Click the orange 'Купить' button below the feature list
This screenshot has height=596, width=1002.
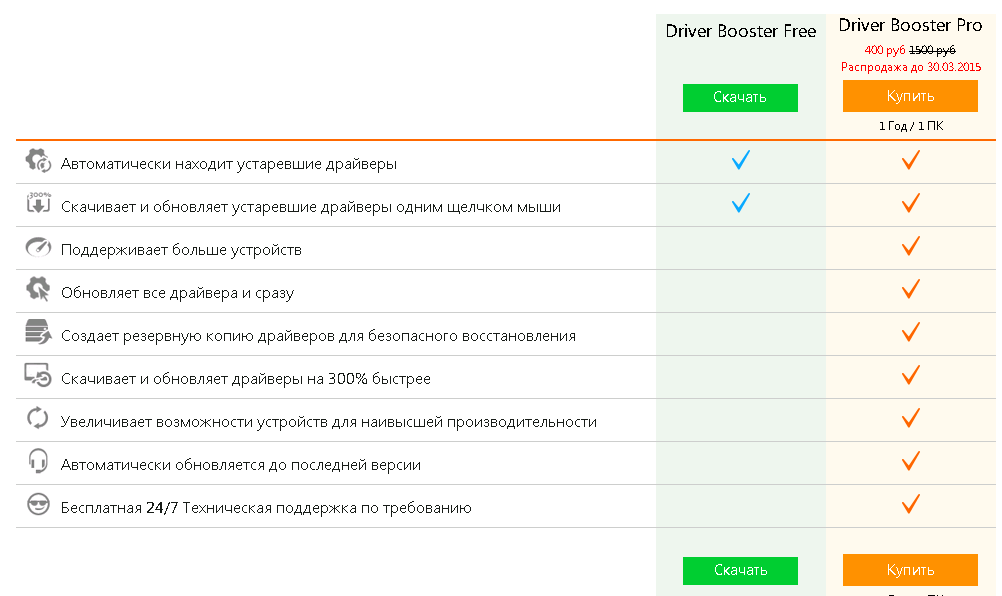pos(910,570)
